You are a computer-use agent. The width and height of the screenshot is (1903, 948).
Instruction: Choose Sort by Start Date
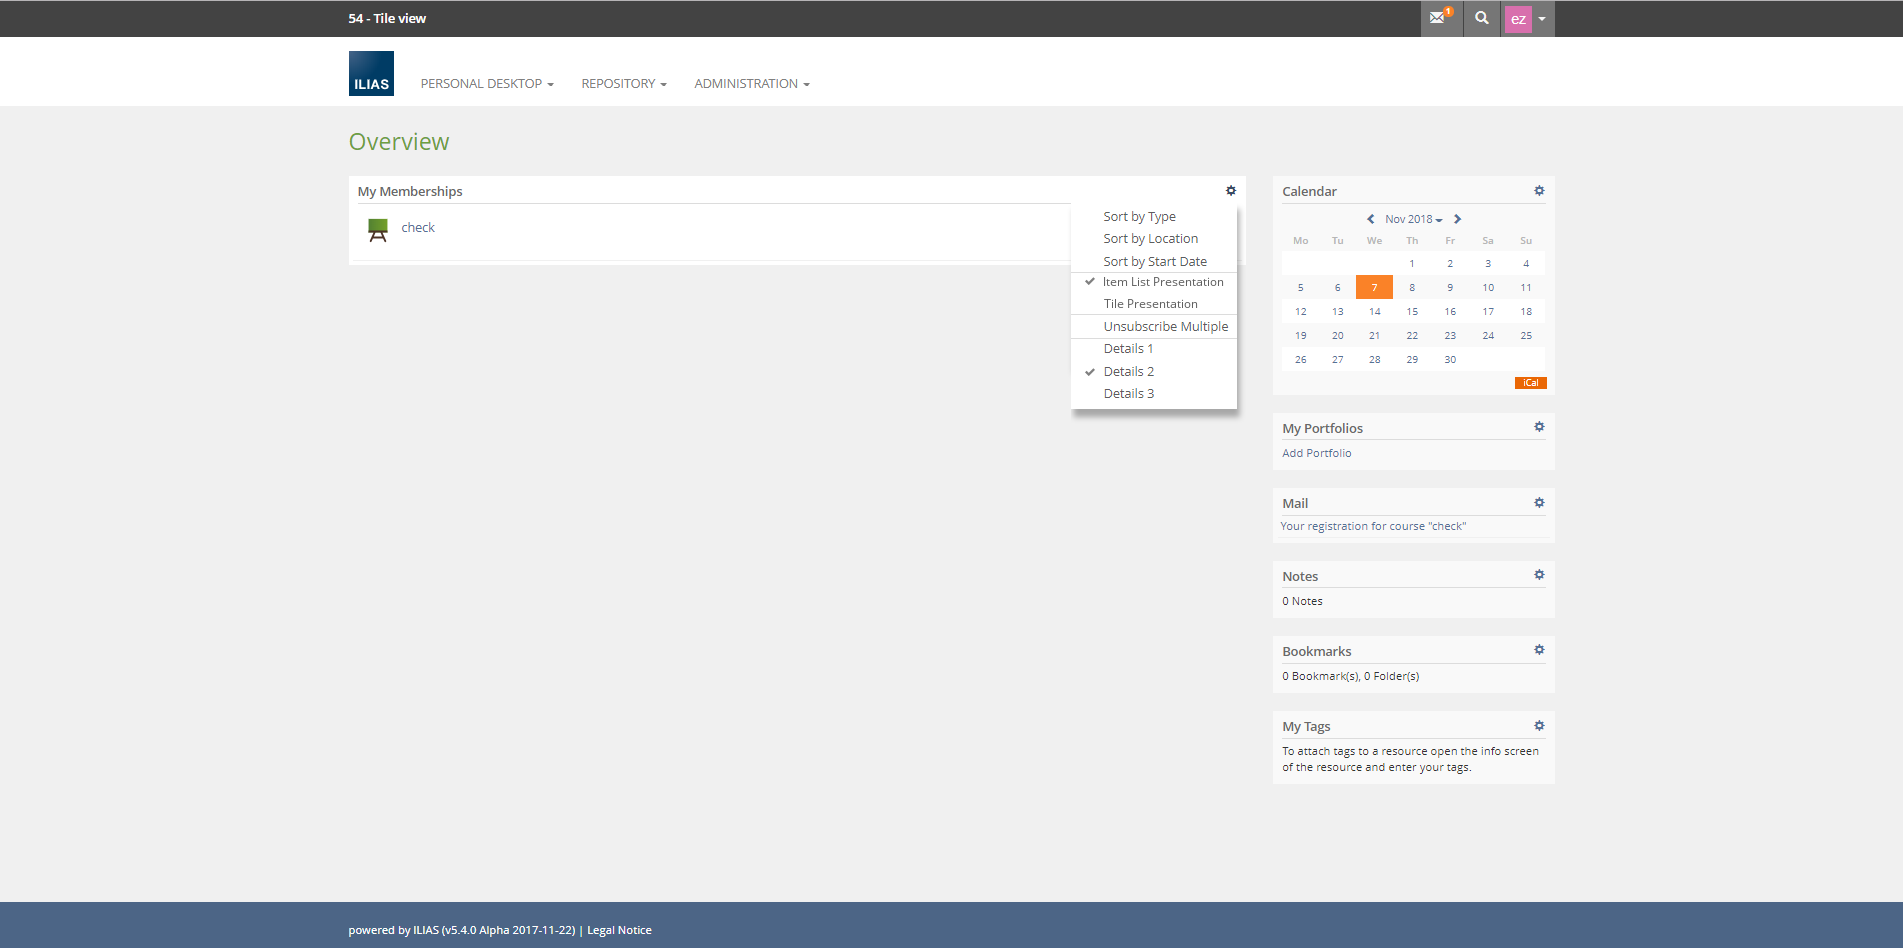point(1154,261)
